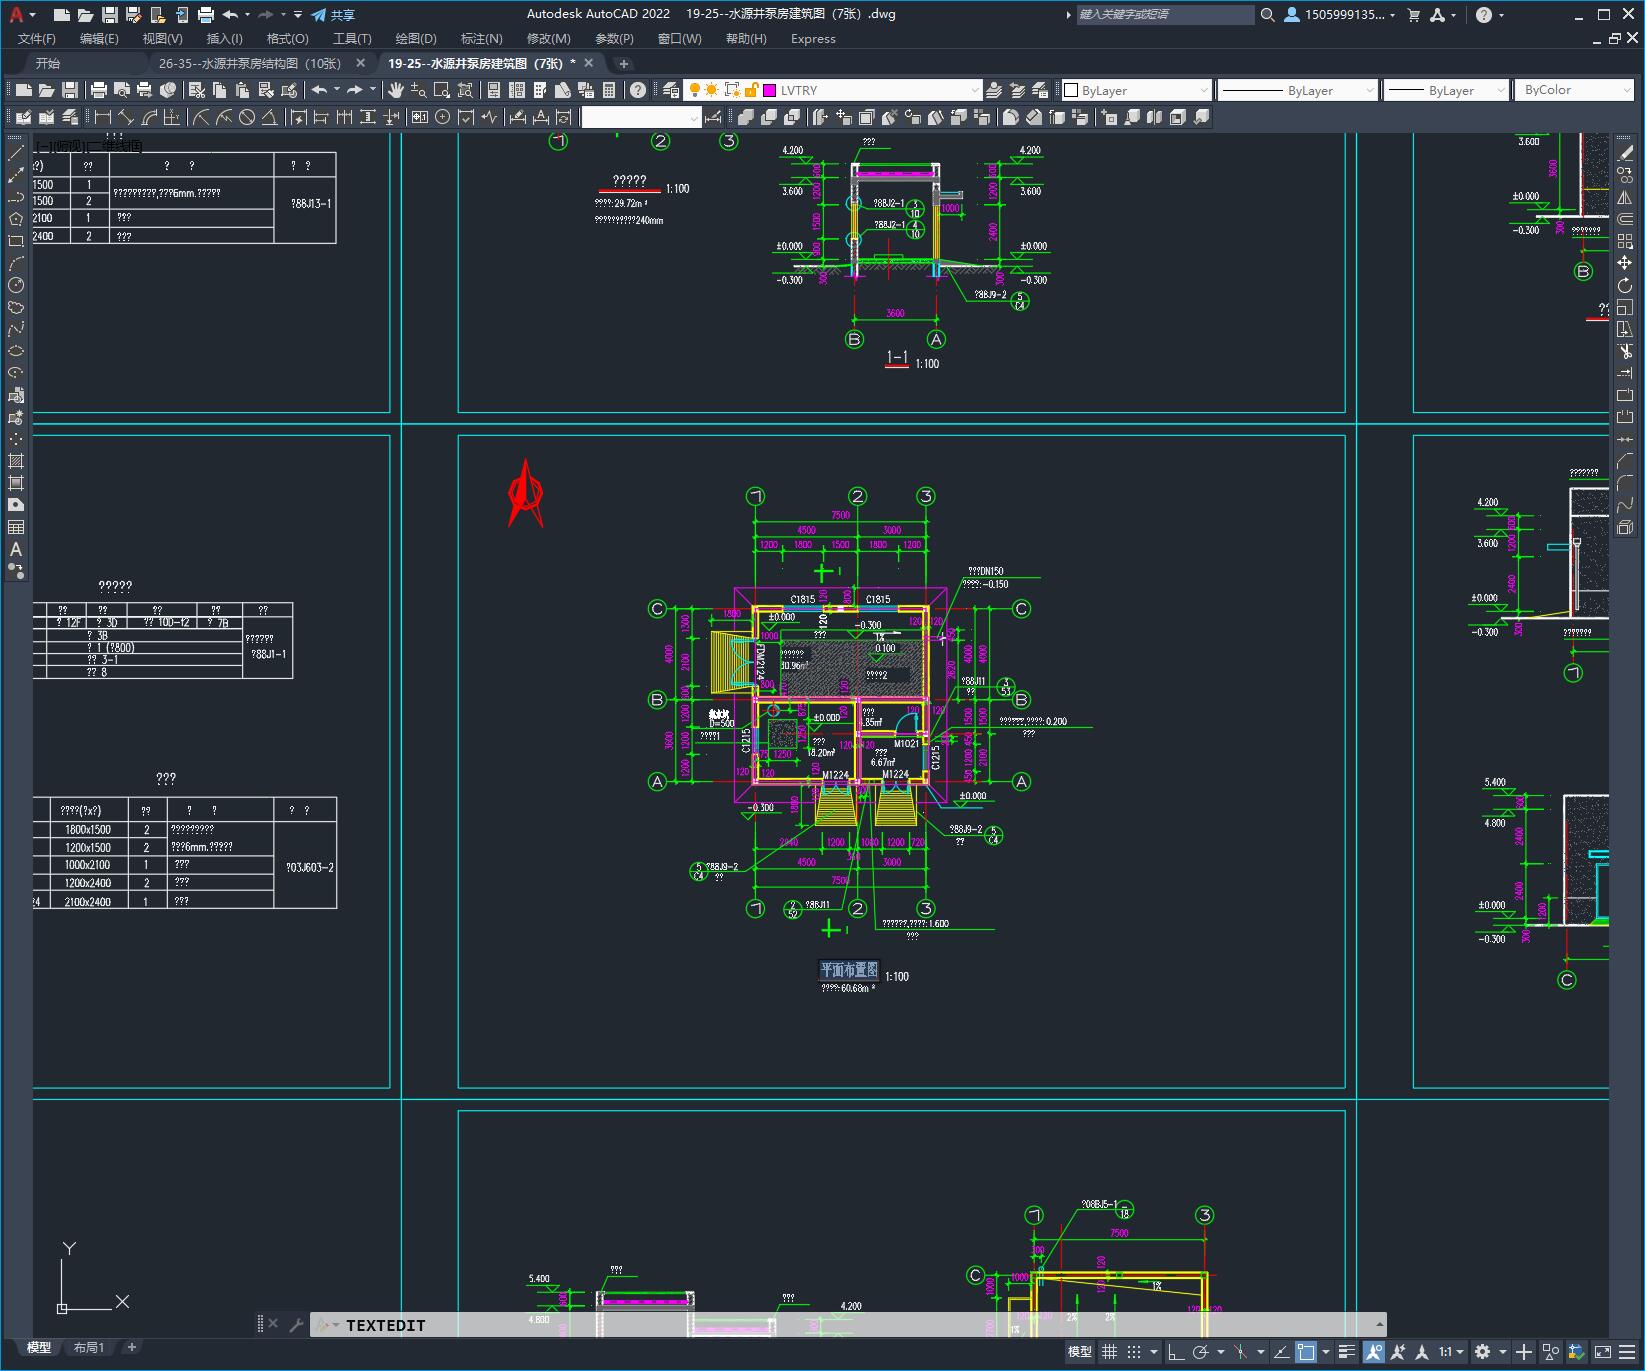Open the Autodesk App Store cart icon
The image size is (1645, 1371).
pyautogui.click(x=1414, y=15)
